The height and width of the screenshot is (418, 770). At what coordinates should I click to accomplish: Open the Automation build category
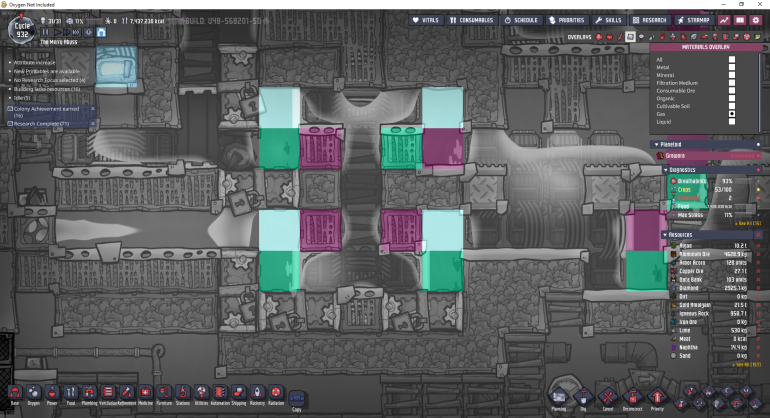click(x=220, y=394)
